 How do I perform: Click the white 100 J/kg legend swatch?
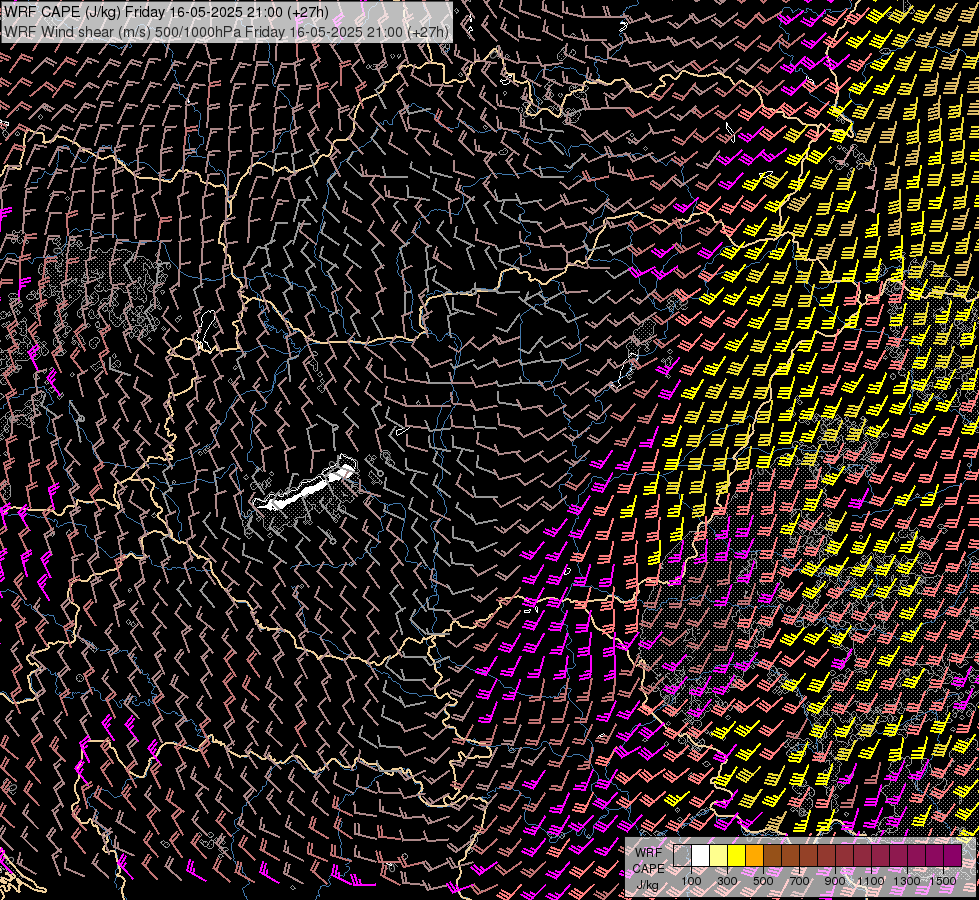point(700,856)
